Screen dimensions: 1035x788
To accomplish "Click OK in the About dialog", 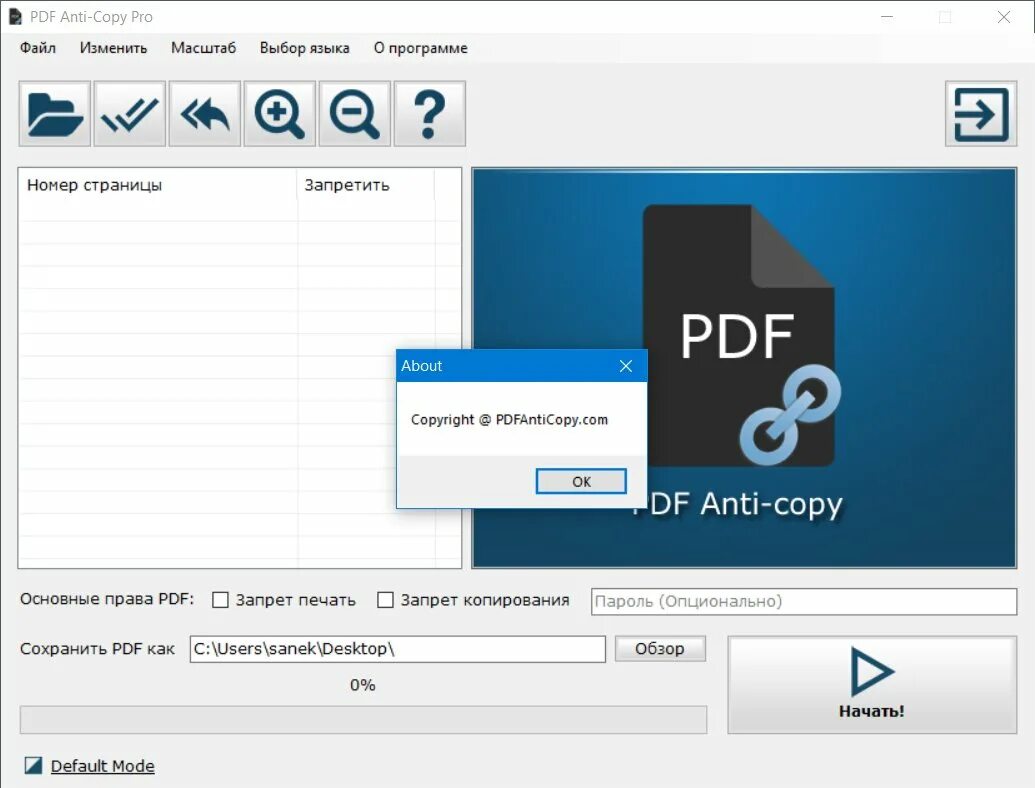I will click(581, 481).
